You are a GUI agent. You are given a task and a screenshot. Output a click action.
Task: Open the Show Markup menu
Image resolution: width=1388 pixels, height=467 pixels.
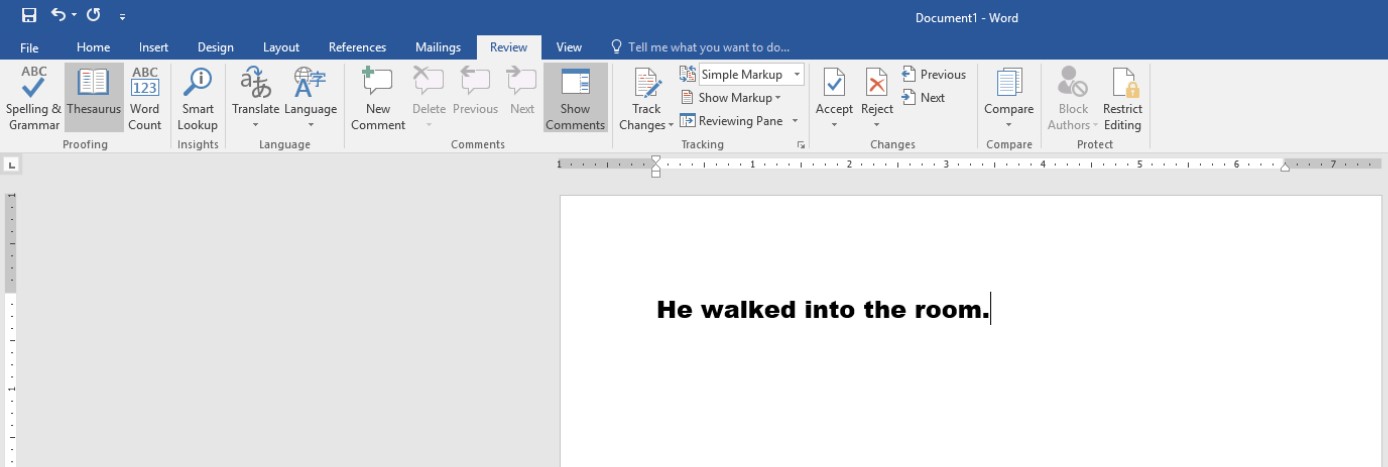[x=731, y=98]
